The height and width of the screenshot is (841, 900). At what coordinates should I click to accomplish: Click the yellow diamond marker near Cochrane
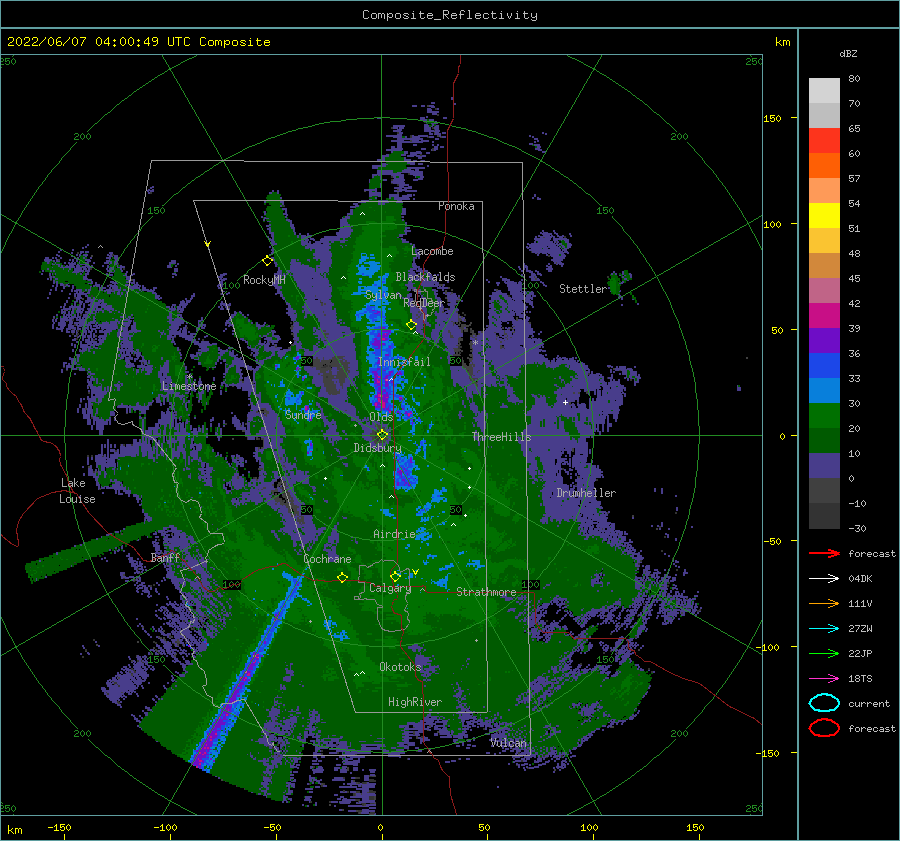tap(342, 578)
